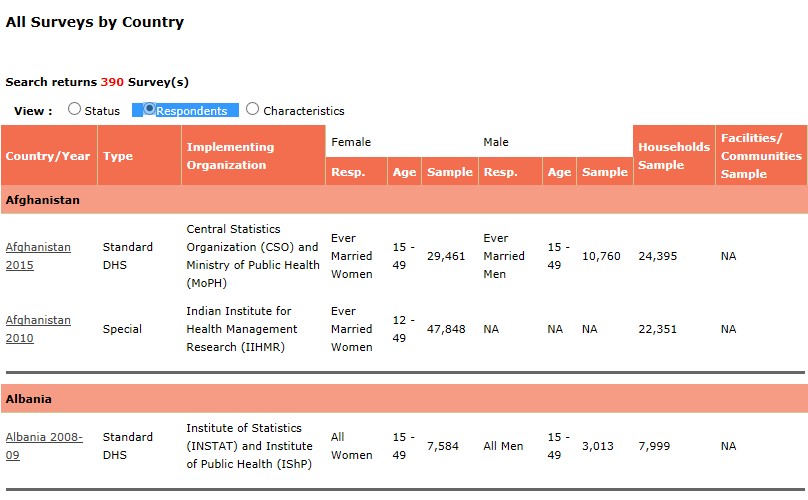Click the Households Sample column header
808x500 pixels.
click(673, 156)
